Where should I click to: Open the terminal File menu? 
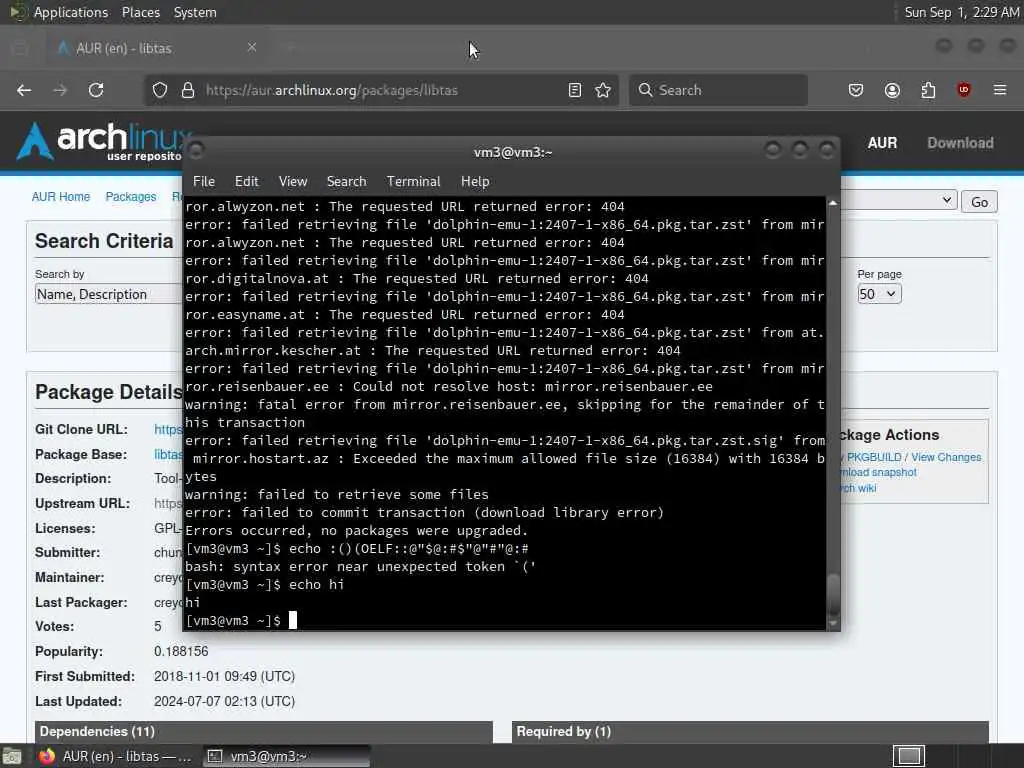[x=204, y=182]
